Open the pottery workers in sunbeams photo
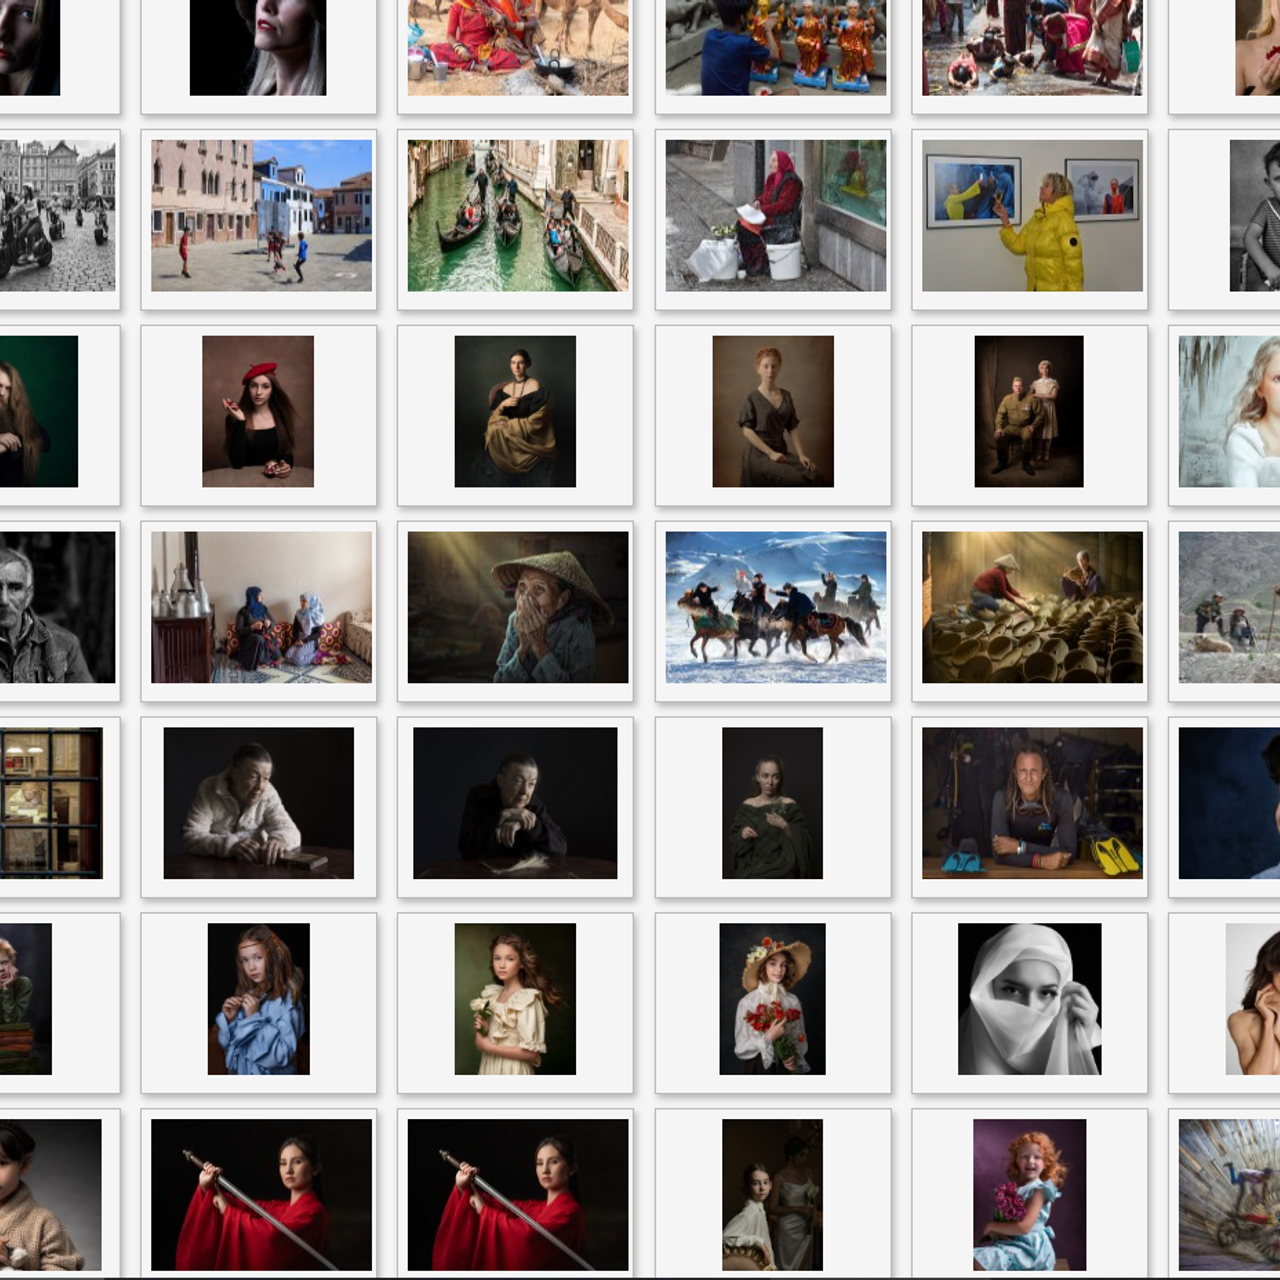The image size is (1280, 1280). coord(1032,608)
